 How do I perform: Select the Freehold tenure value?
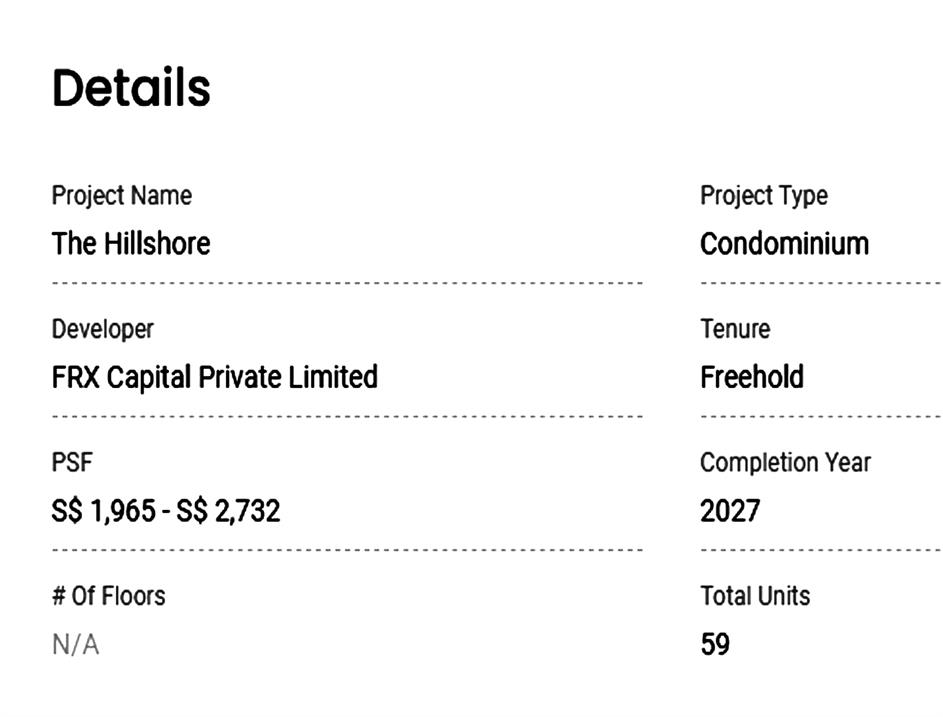point(752,378)
